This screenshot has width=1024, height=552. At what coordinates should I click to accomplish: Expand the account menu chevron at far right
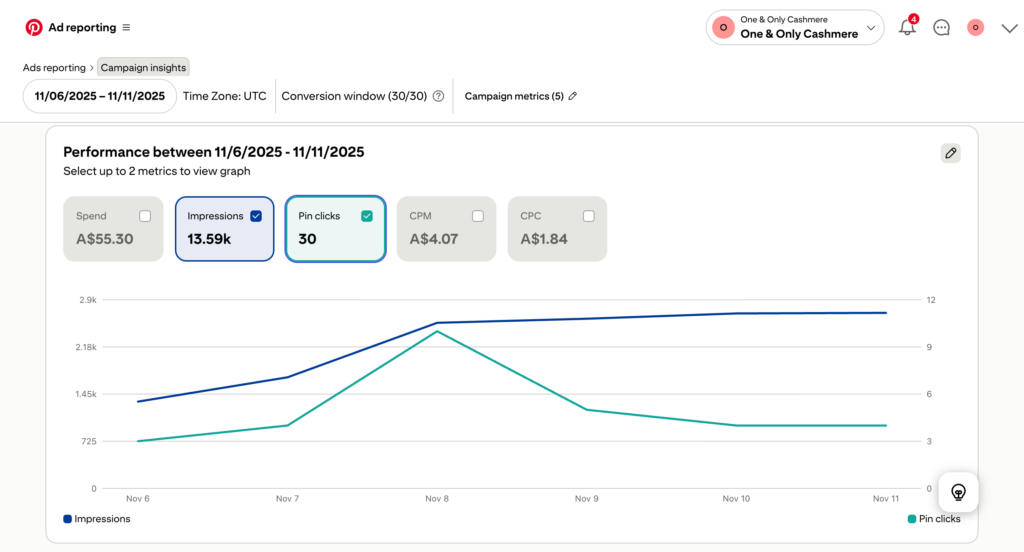(x=1009, y=28)
